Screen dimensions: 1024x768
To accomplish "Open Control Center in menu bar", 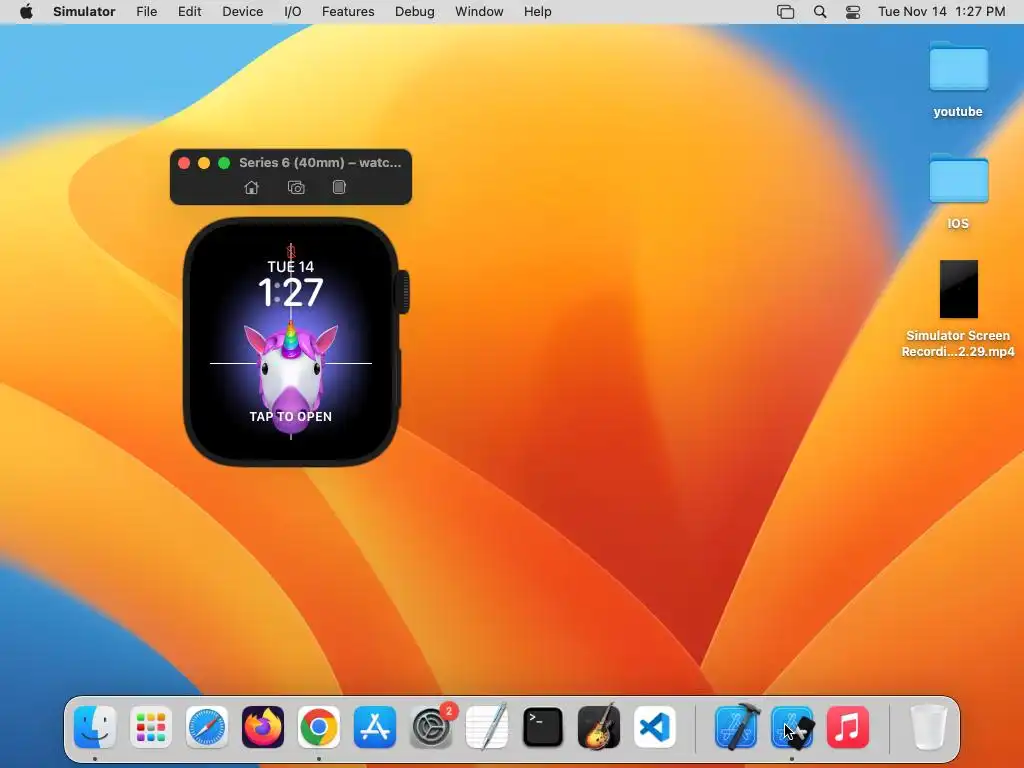I will coord(853,12).
